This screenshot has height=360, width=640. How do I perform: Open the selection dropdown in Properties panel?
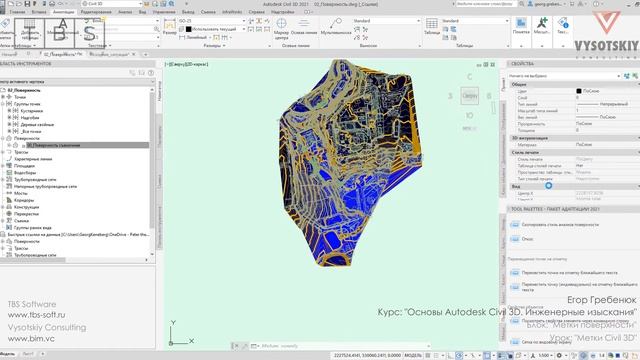(x=565, y=76)
